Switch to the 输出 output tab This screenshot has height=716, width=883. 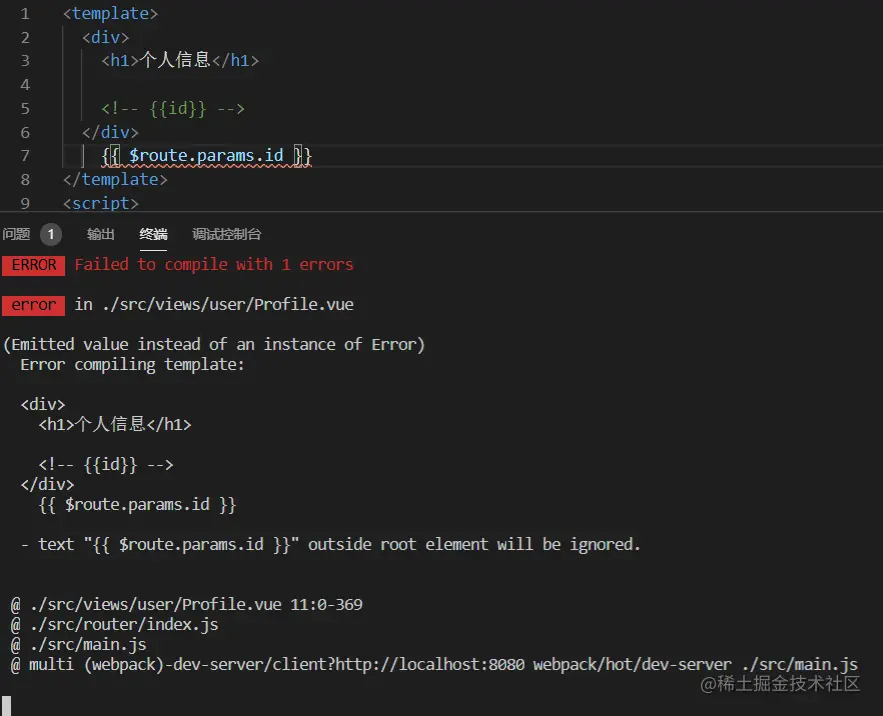(x=101, y=234)
